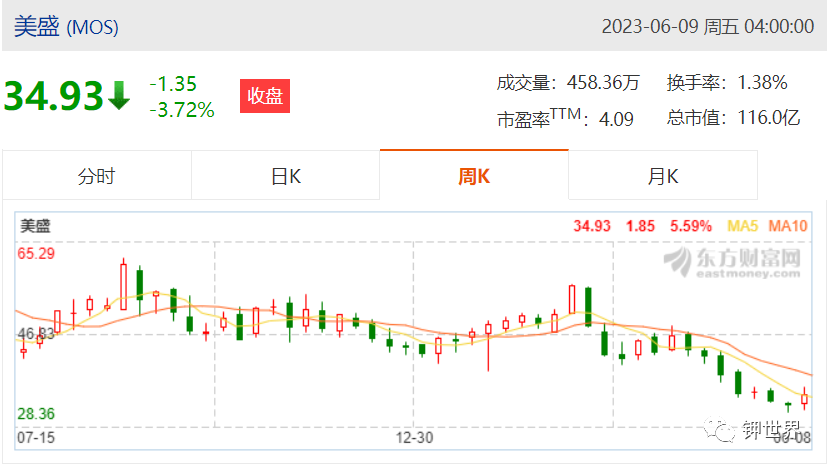Click the 成交量 458.36万 value
828x466 pixels.
(x=603, y=82)
